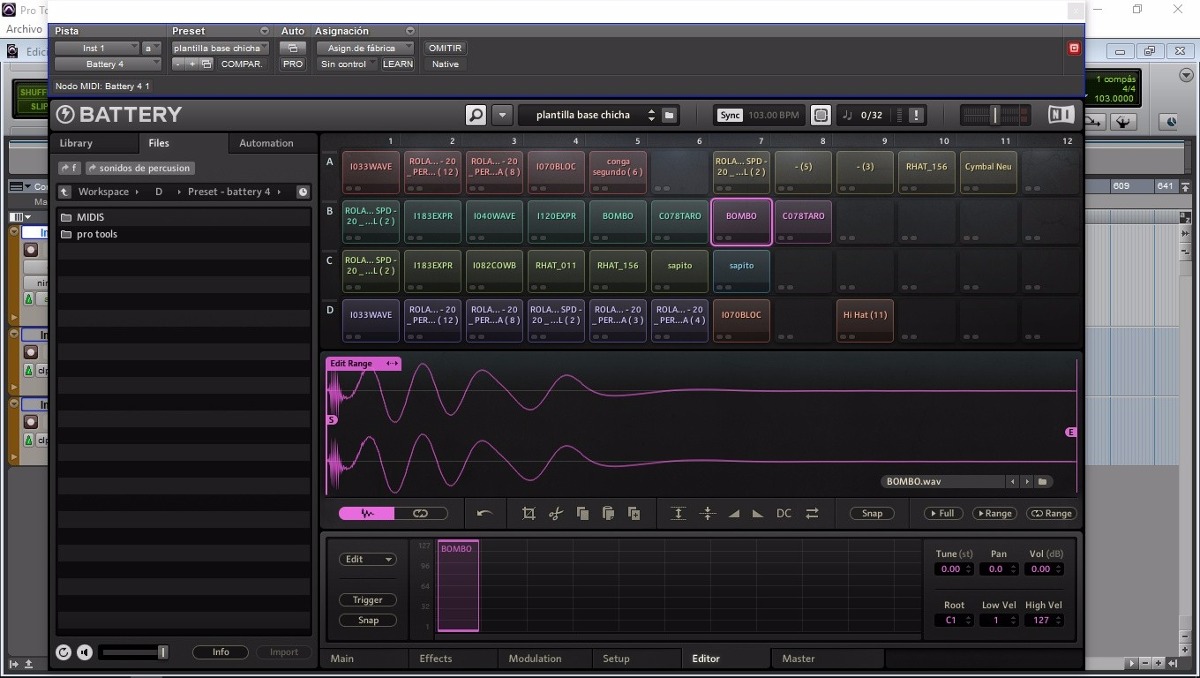Paste audio into the waveform
1200x678 pixels.
pos(608,513)
